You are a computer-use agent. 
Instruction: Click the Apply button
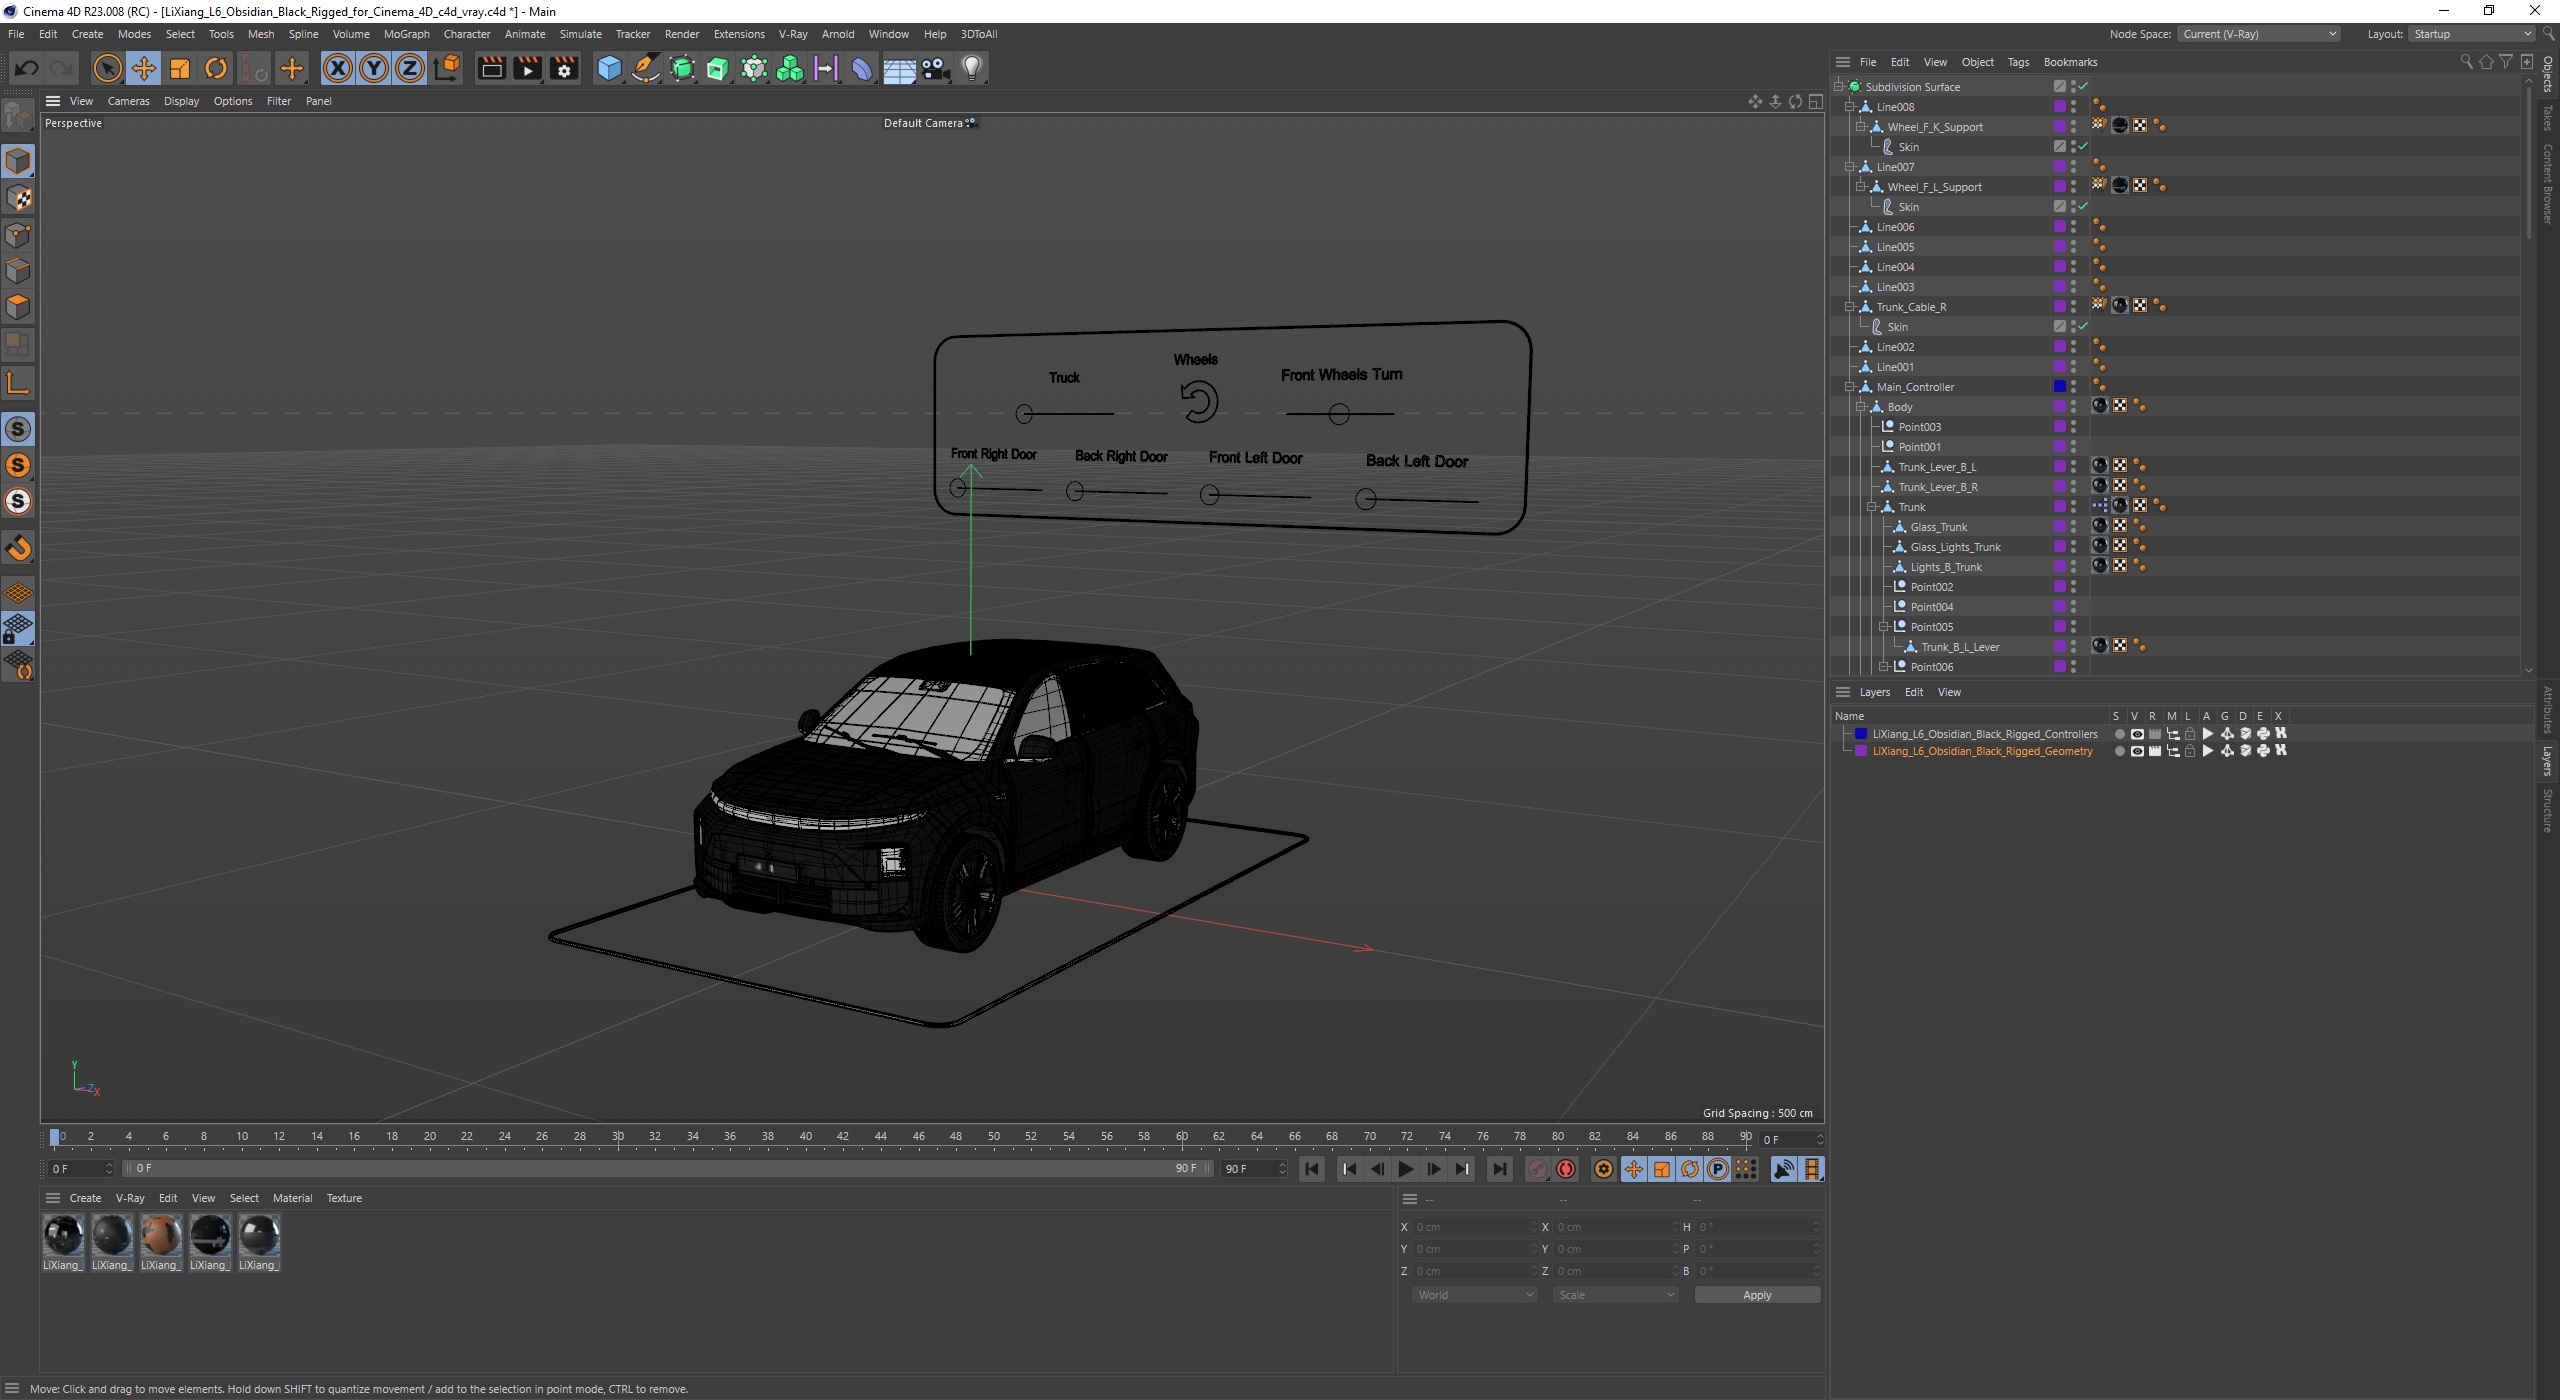(x=1757, y=1295)
